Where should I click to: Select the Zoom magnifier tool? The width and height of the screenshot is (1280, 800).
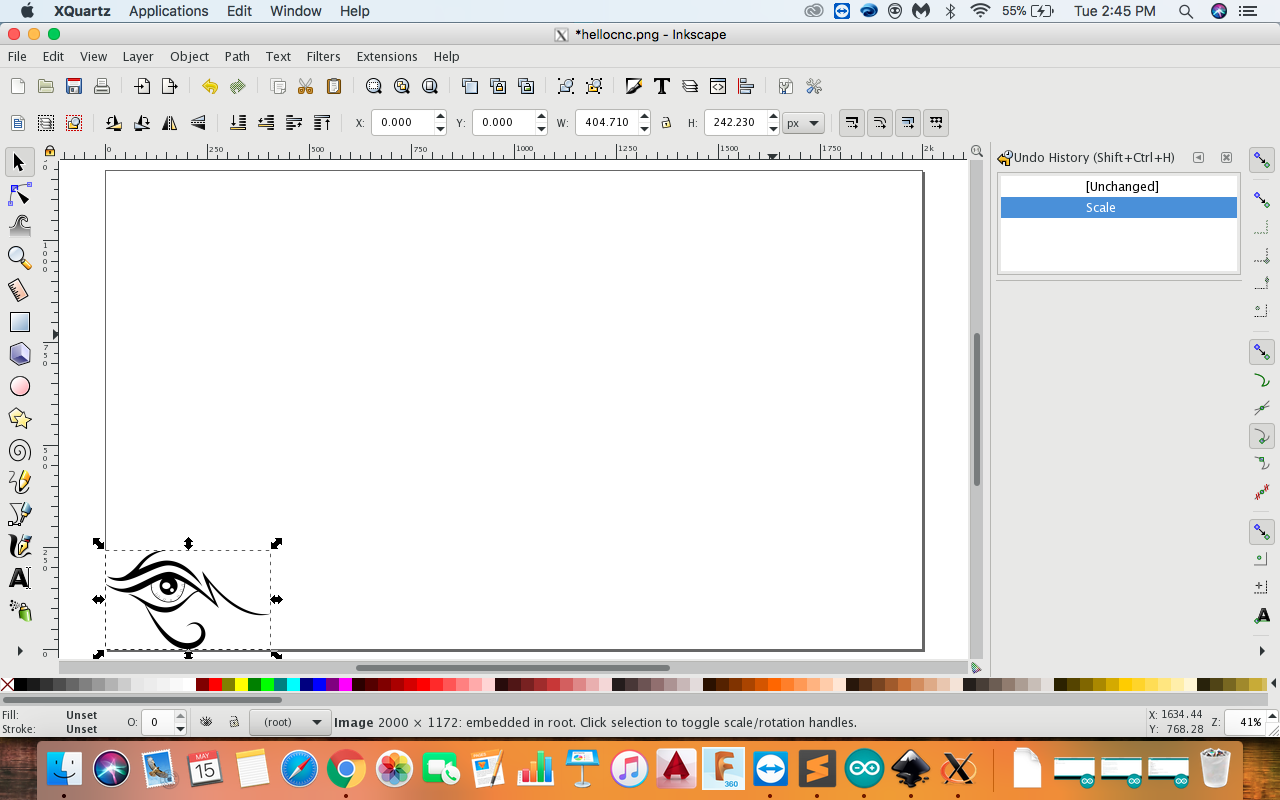pyautogui.click(x=19, y=257)
